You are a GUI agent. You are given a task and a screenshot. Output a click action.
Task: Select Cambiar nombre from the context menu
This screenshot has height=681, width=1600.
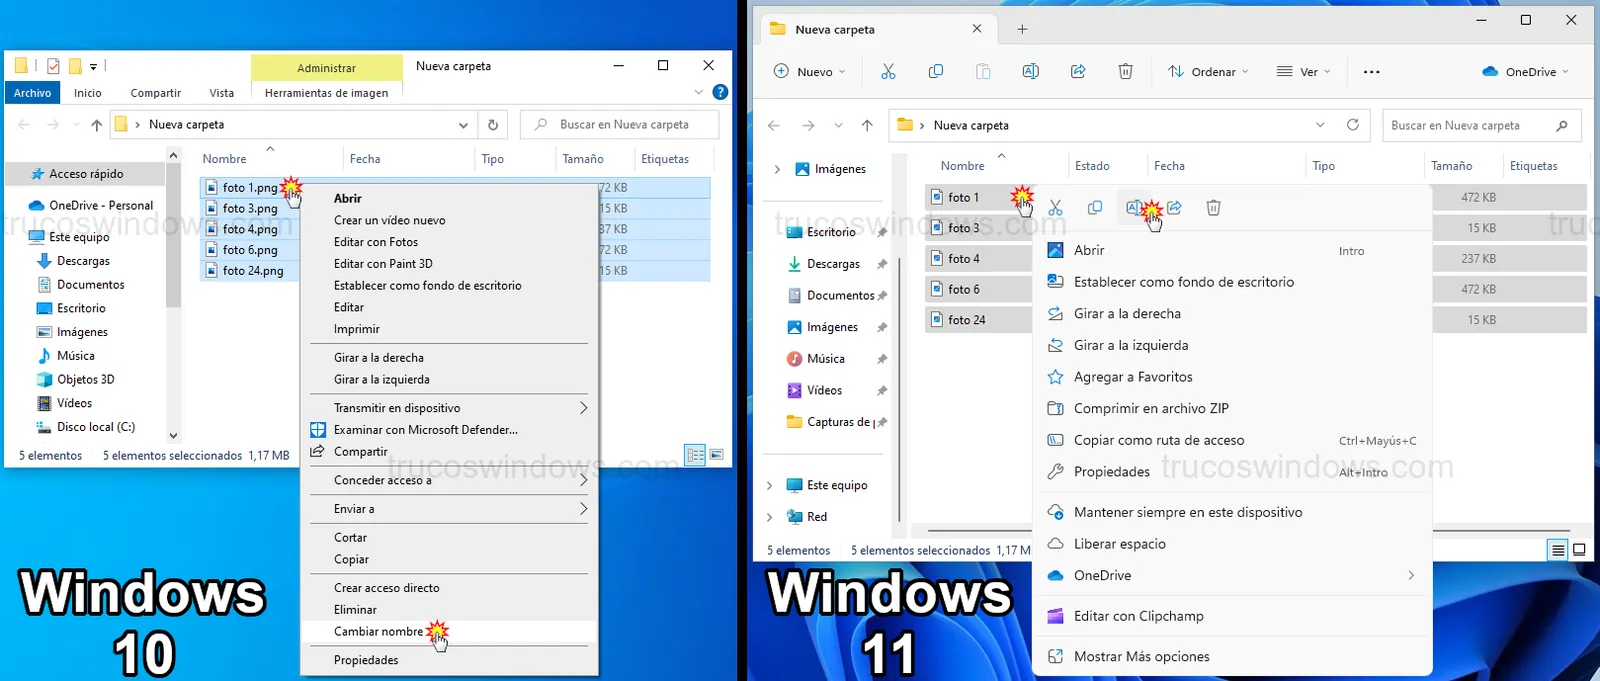point(378,632)
